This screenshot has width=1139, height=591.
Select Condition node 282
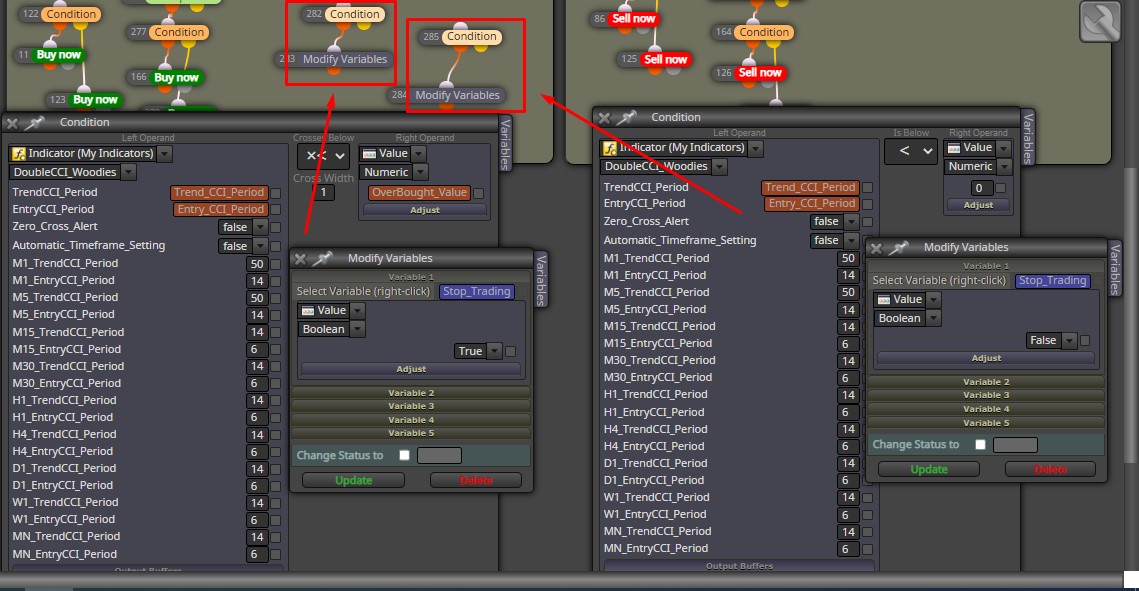click(x=354, y=14)
